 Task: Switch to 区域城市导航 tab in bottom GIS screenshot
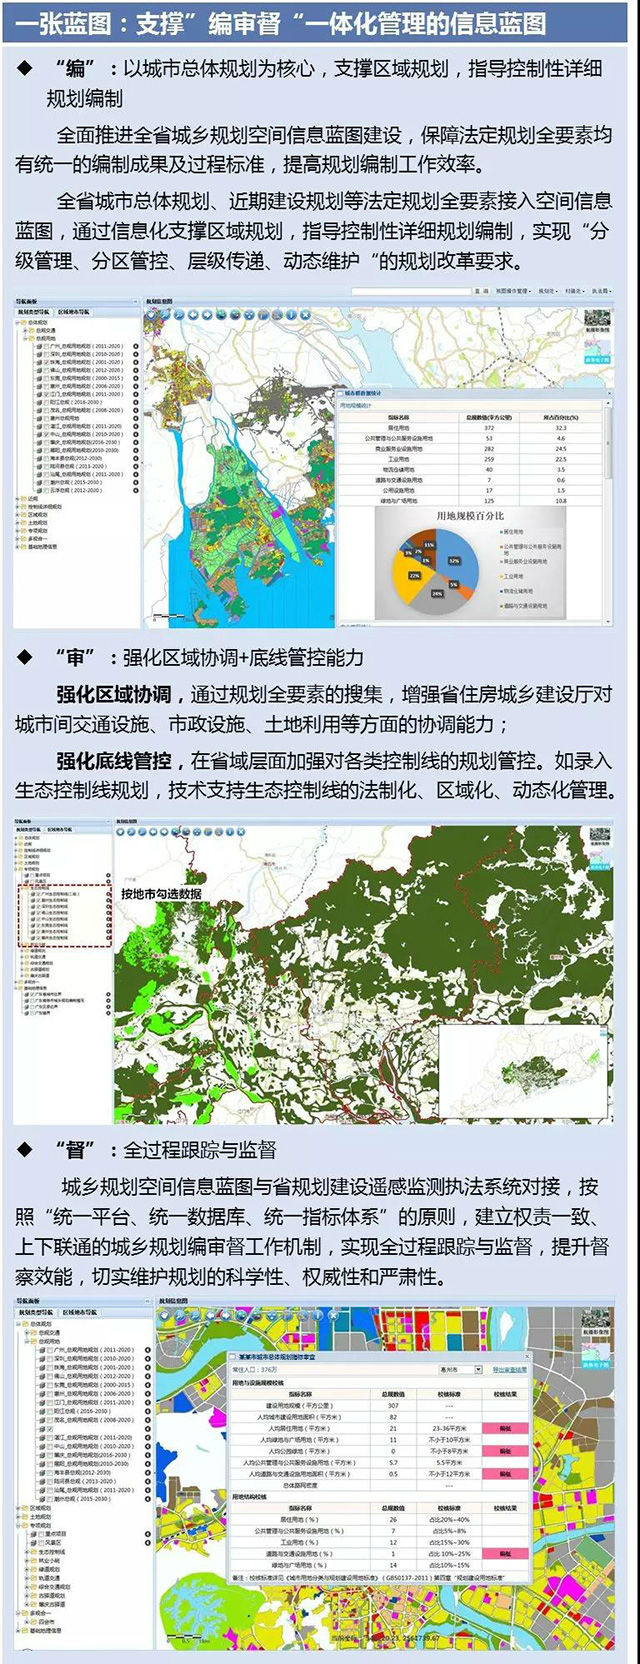(x=80, y=1312)
